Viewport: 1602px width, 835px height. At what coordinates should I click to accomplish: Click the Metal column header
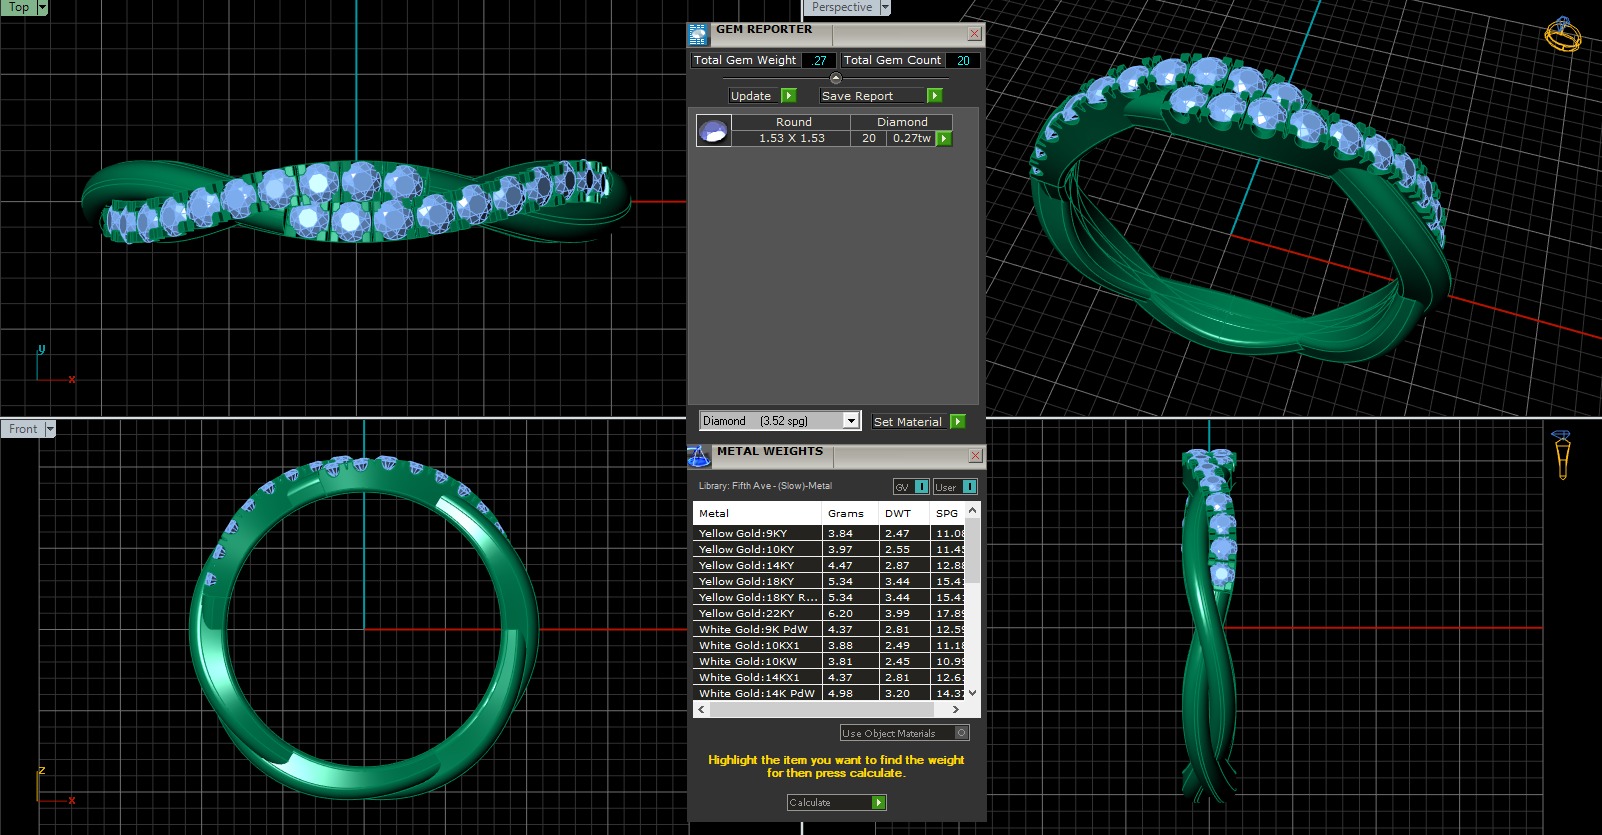757,513
